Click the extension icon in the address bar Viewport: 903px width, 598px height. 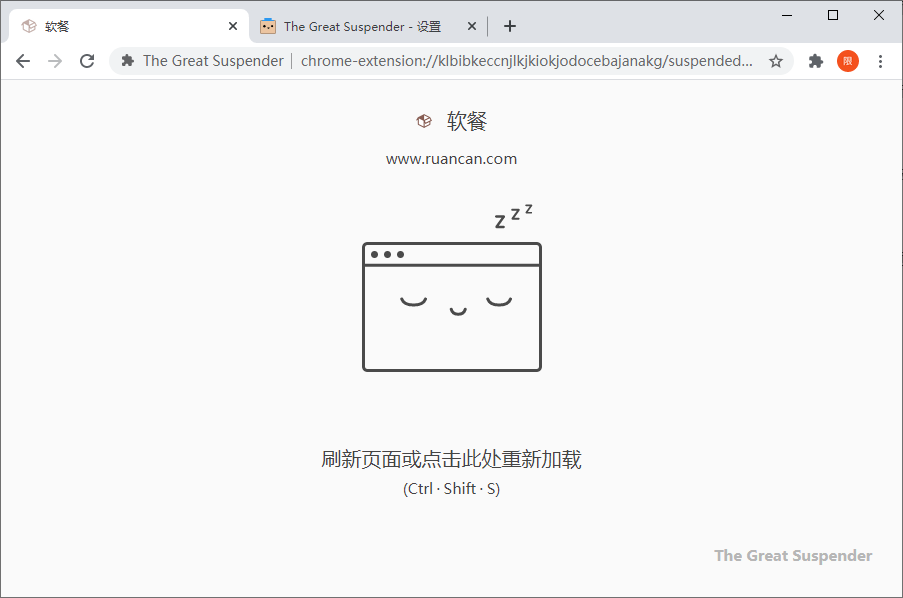[x=127, y=61]
